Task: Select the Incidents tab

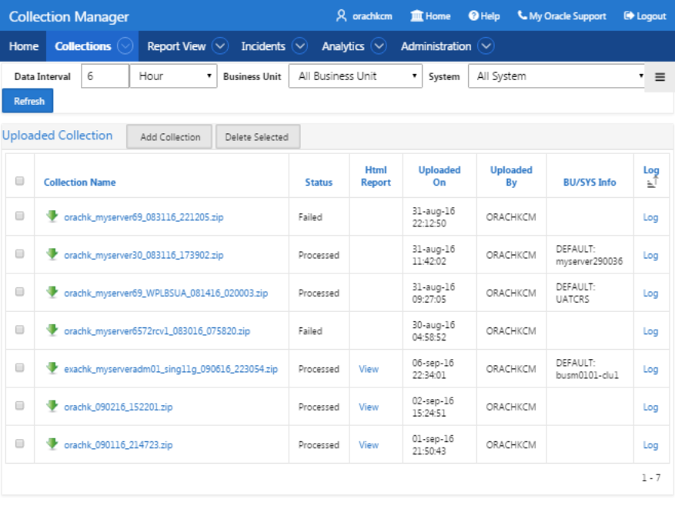Action: 263,46
